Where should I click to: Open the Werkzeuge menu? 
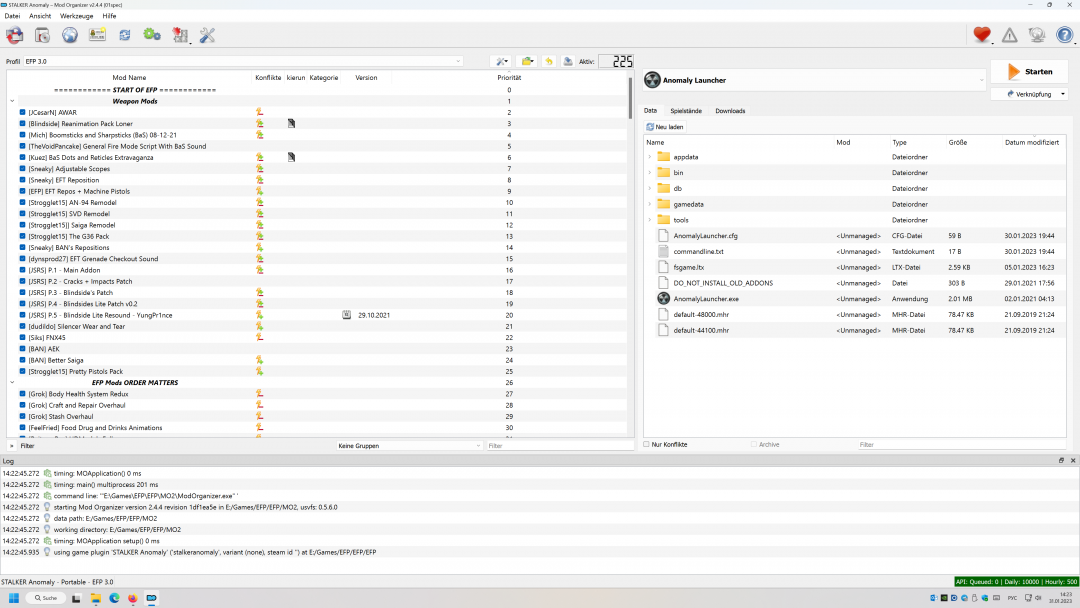click(76, 16)
